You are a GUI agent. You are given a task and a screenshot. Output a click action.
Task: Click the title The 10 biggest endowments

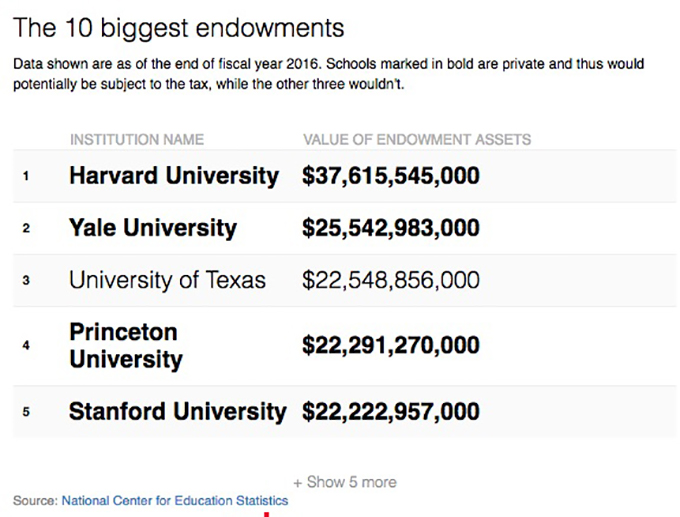coord(178,27)
